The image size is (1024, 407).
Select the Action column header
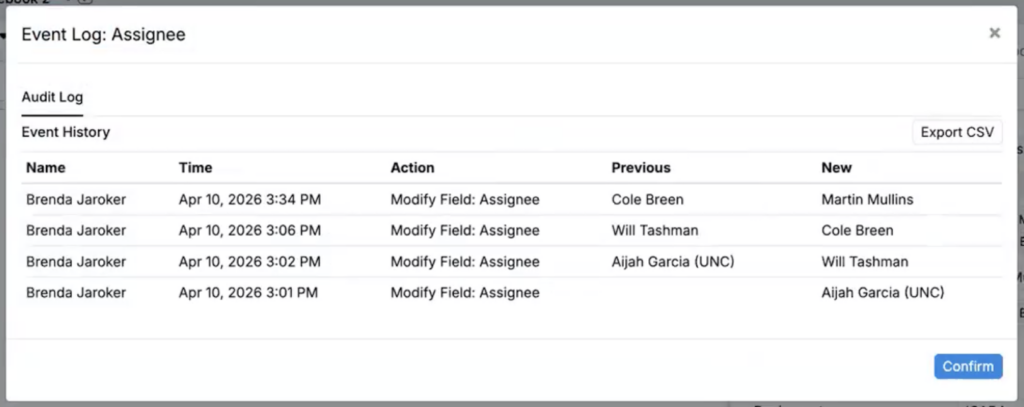coord(413,168)
